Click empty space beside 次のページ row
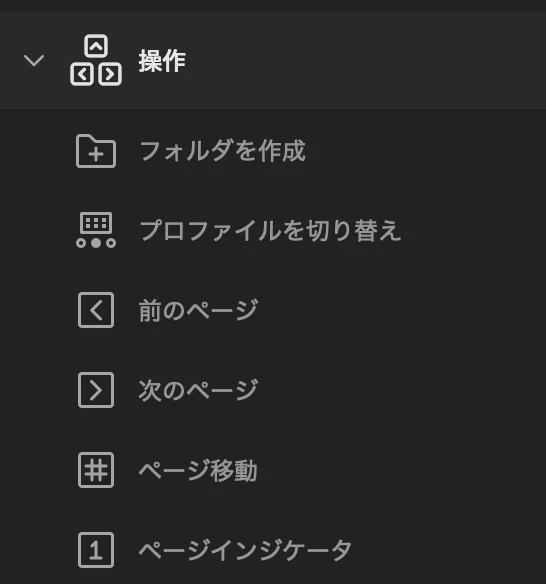 (x=402, y=390)
